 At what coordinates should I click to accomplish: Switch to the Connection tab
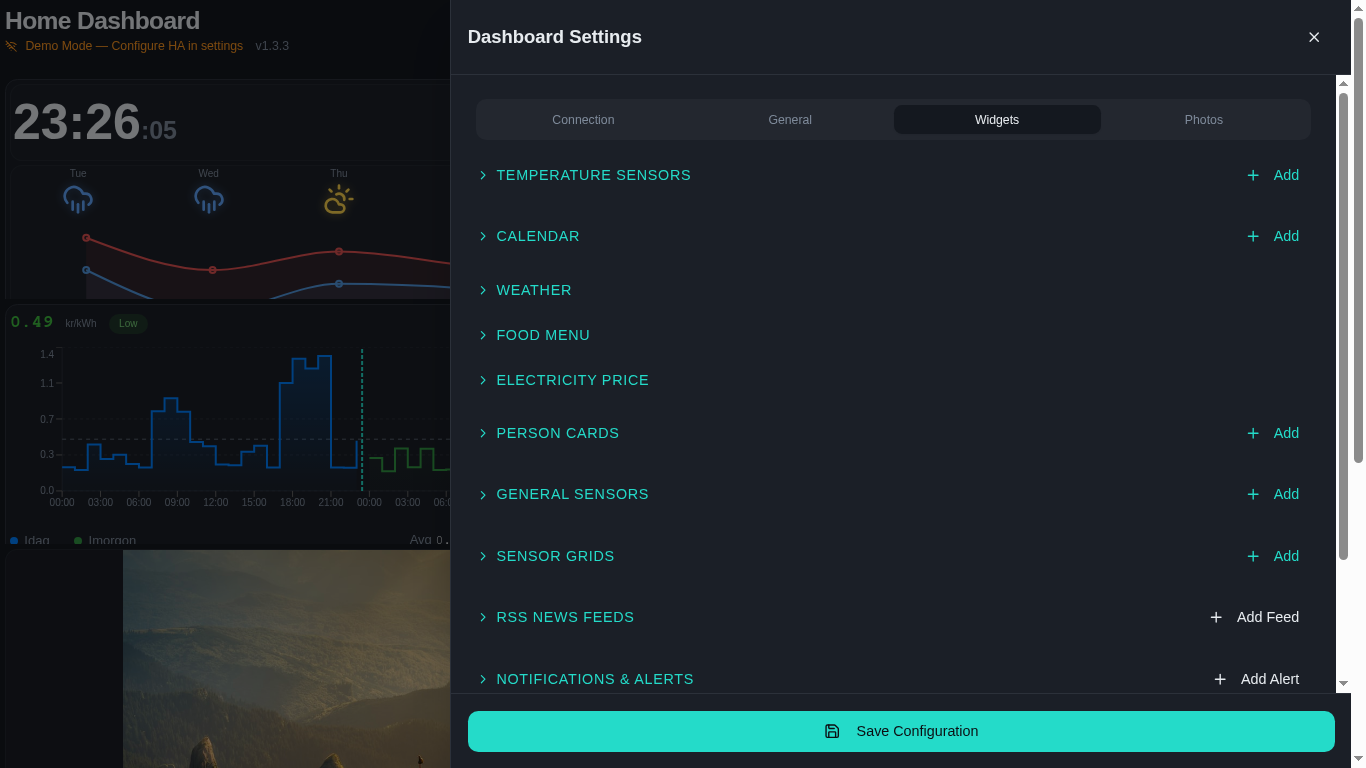tap(583, 120)
